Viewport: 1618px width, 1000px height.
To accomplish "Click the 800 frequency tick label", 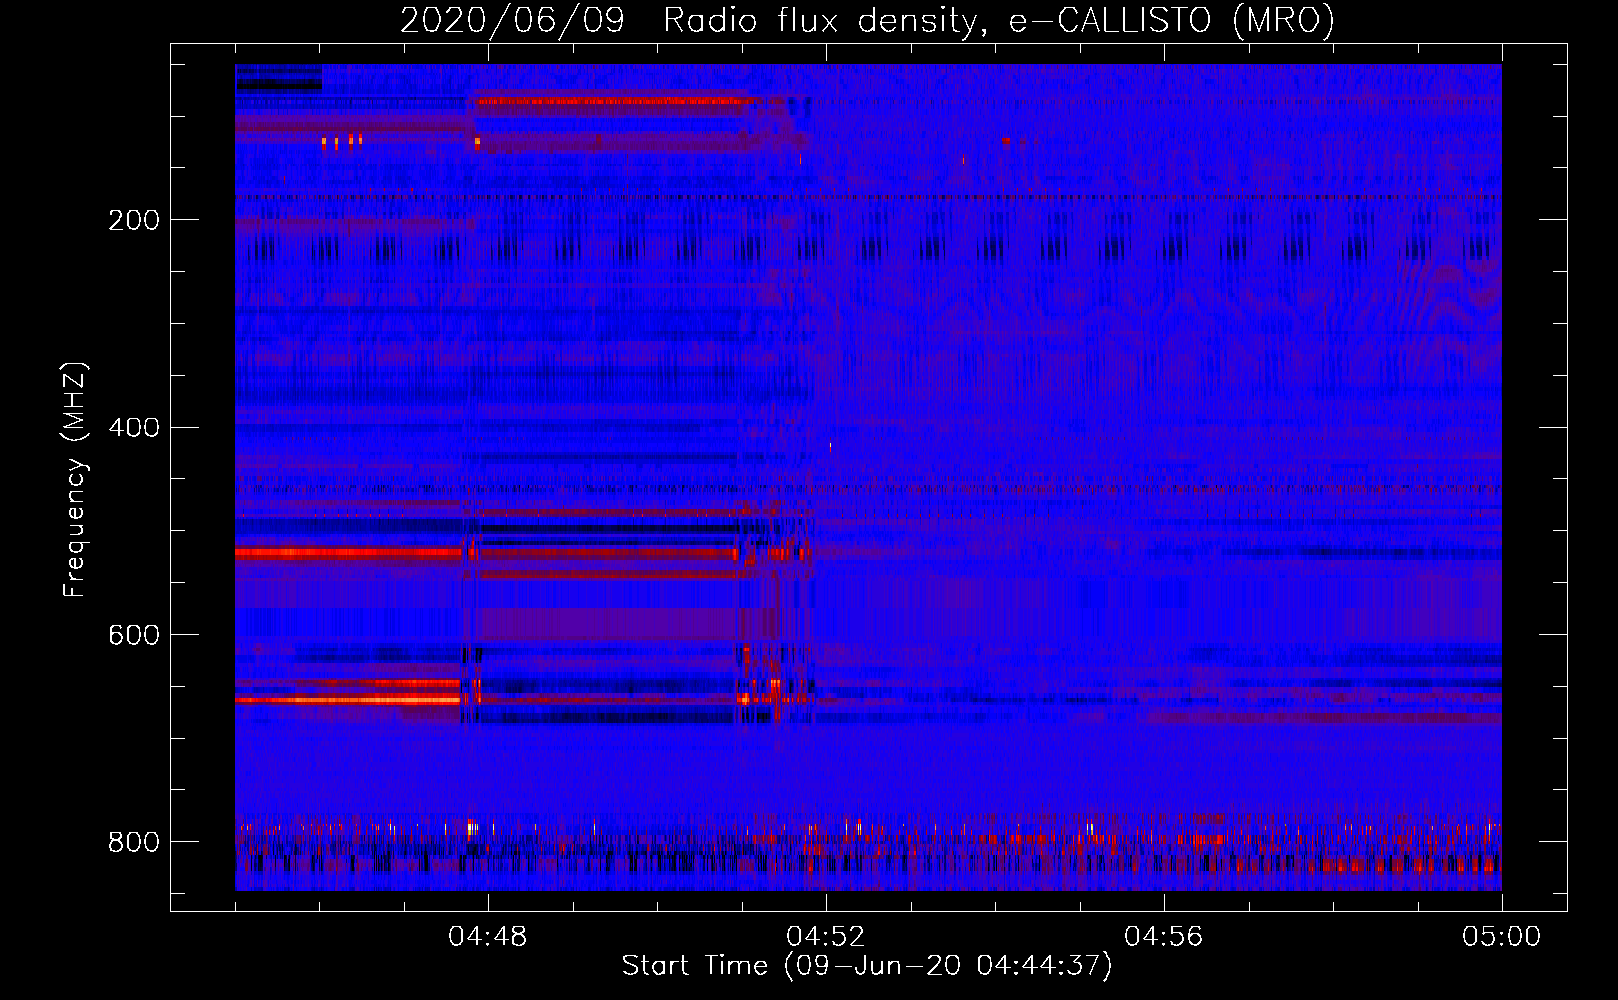I will click(134, 842).
